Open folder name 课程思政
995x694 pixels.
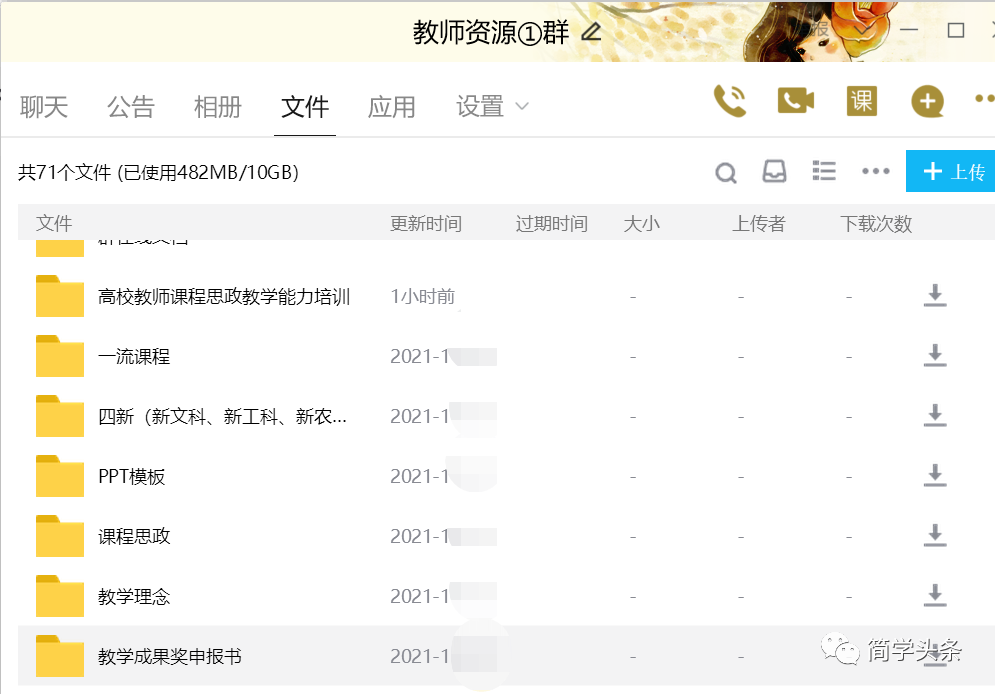click(x=134, y=537)
